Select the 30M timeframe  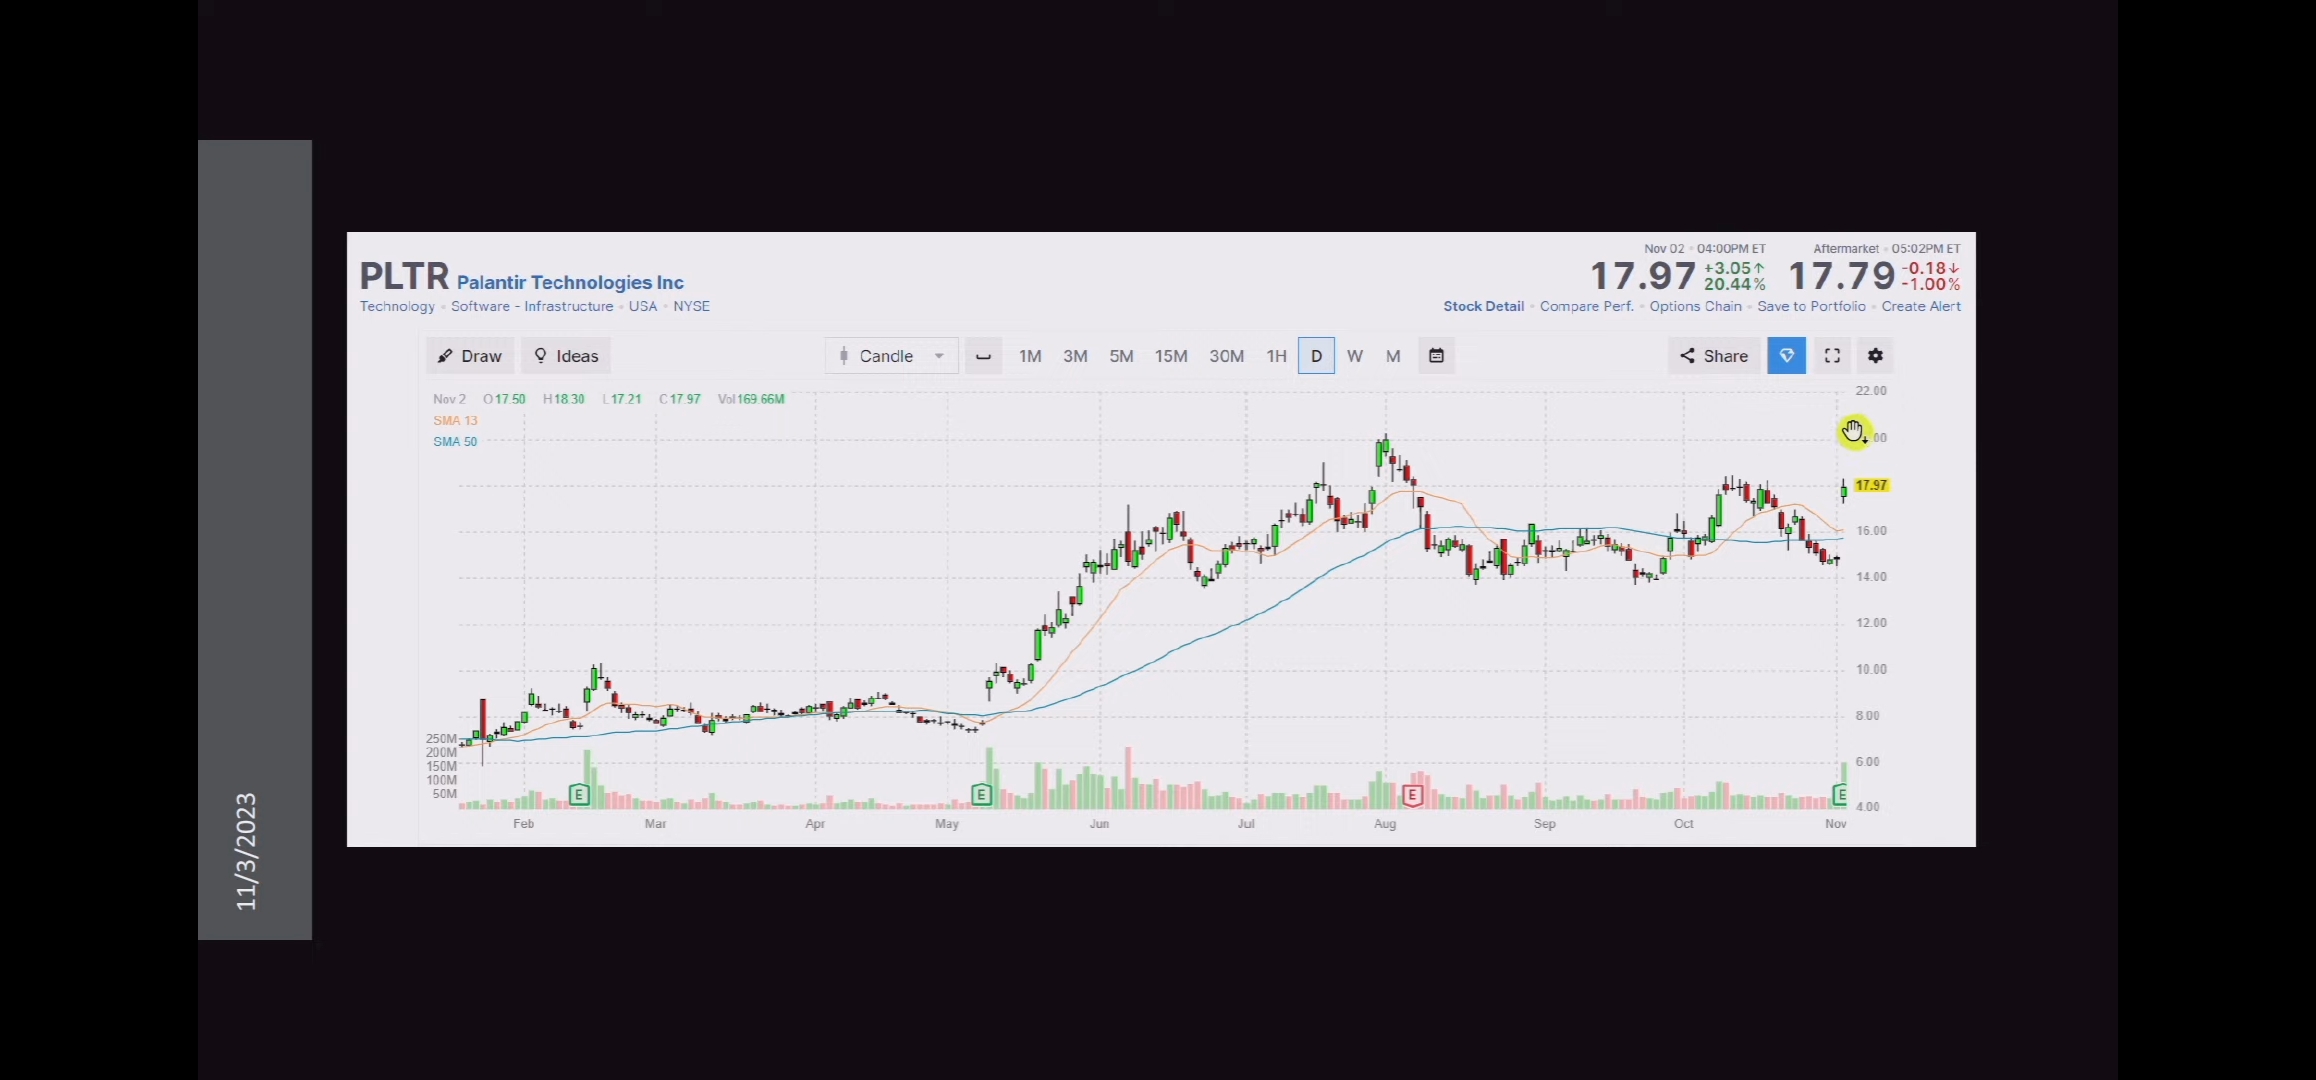pos(1226,356)
